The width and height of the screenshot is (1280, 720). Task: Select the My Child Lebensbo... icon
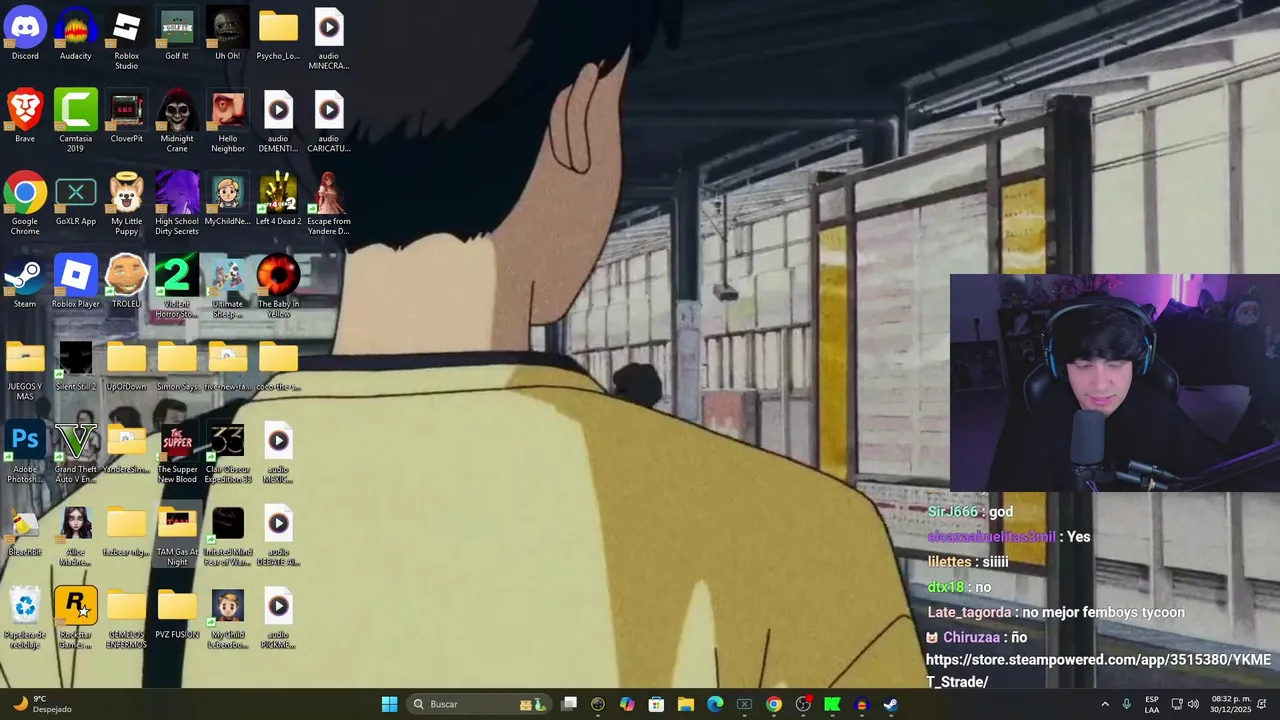pyautogui.click(x=227, y=618)
